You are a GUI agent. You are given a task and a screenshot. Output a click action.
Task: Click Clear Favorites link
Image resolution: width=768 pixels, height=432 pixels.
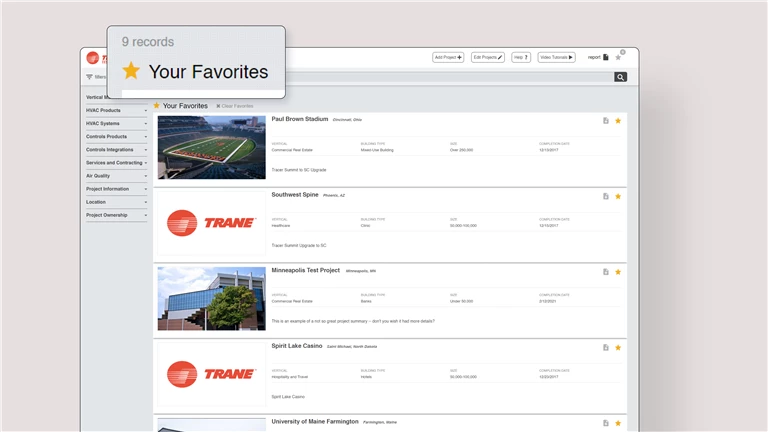(x=235, y=106)
